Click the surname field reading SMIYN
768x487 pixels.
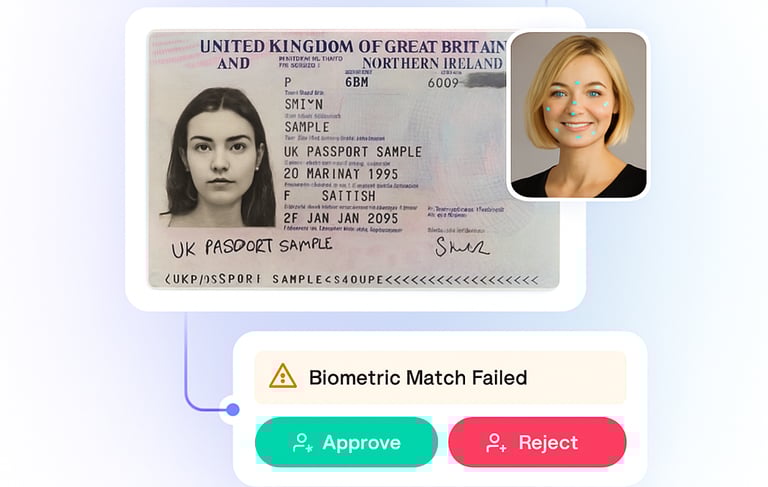304,104
